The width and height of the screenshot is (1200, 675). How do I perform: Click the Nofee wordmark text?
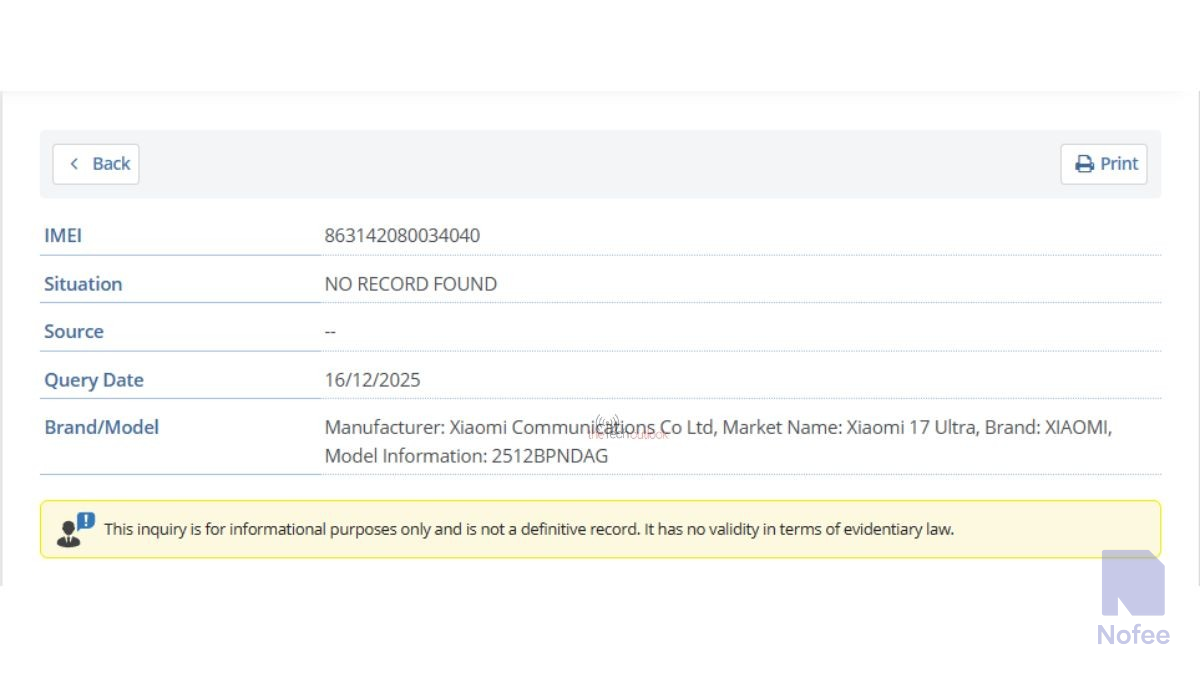point(1132,634)
